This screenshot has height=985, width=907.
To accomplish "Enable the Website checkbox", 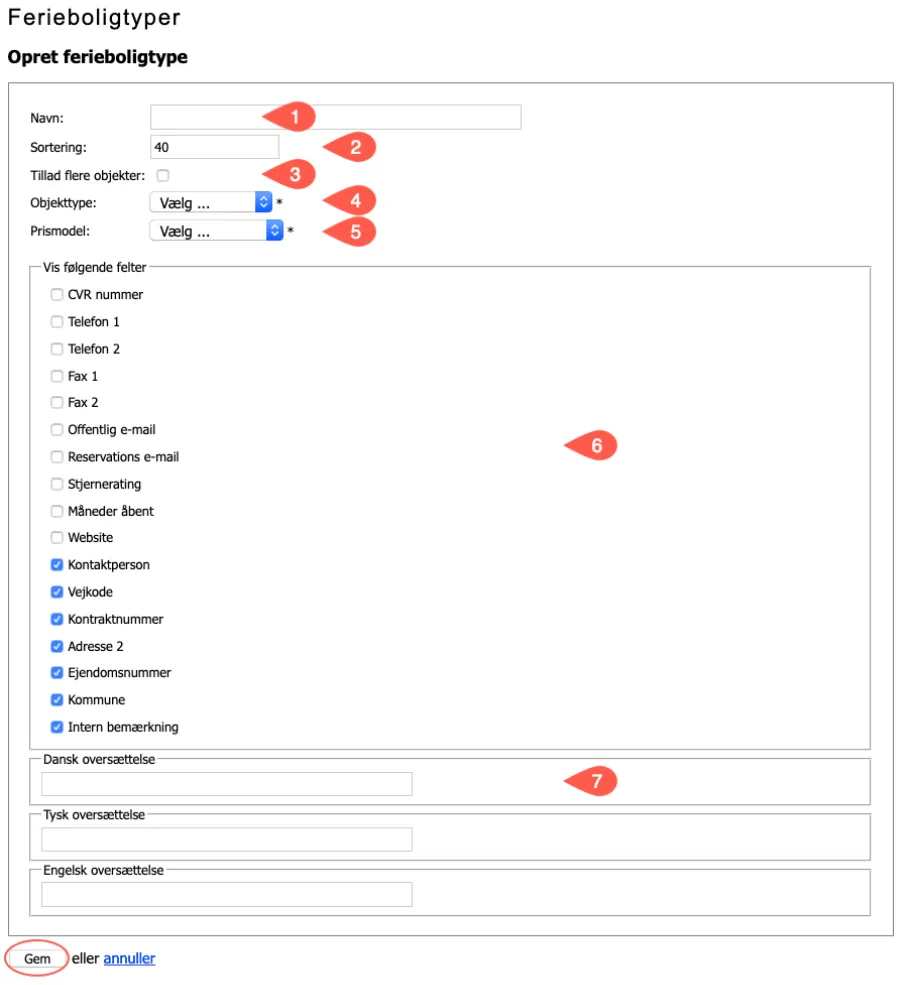I will click(x=57, y=538).
